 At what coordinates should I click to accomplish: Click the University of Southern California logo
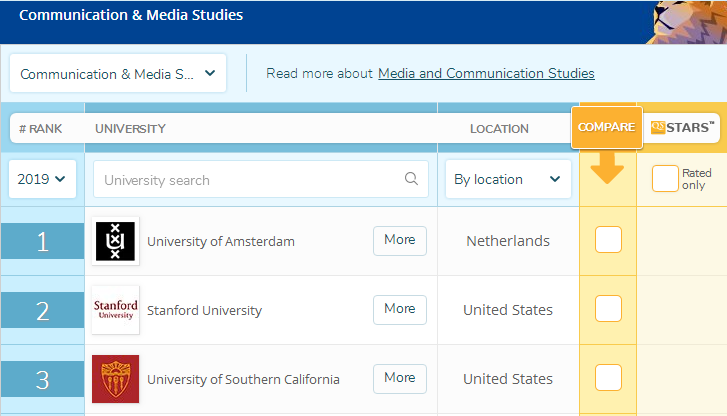[115, 379]
